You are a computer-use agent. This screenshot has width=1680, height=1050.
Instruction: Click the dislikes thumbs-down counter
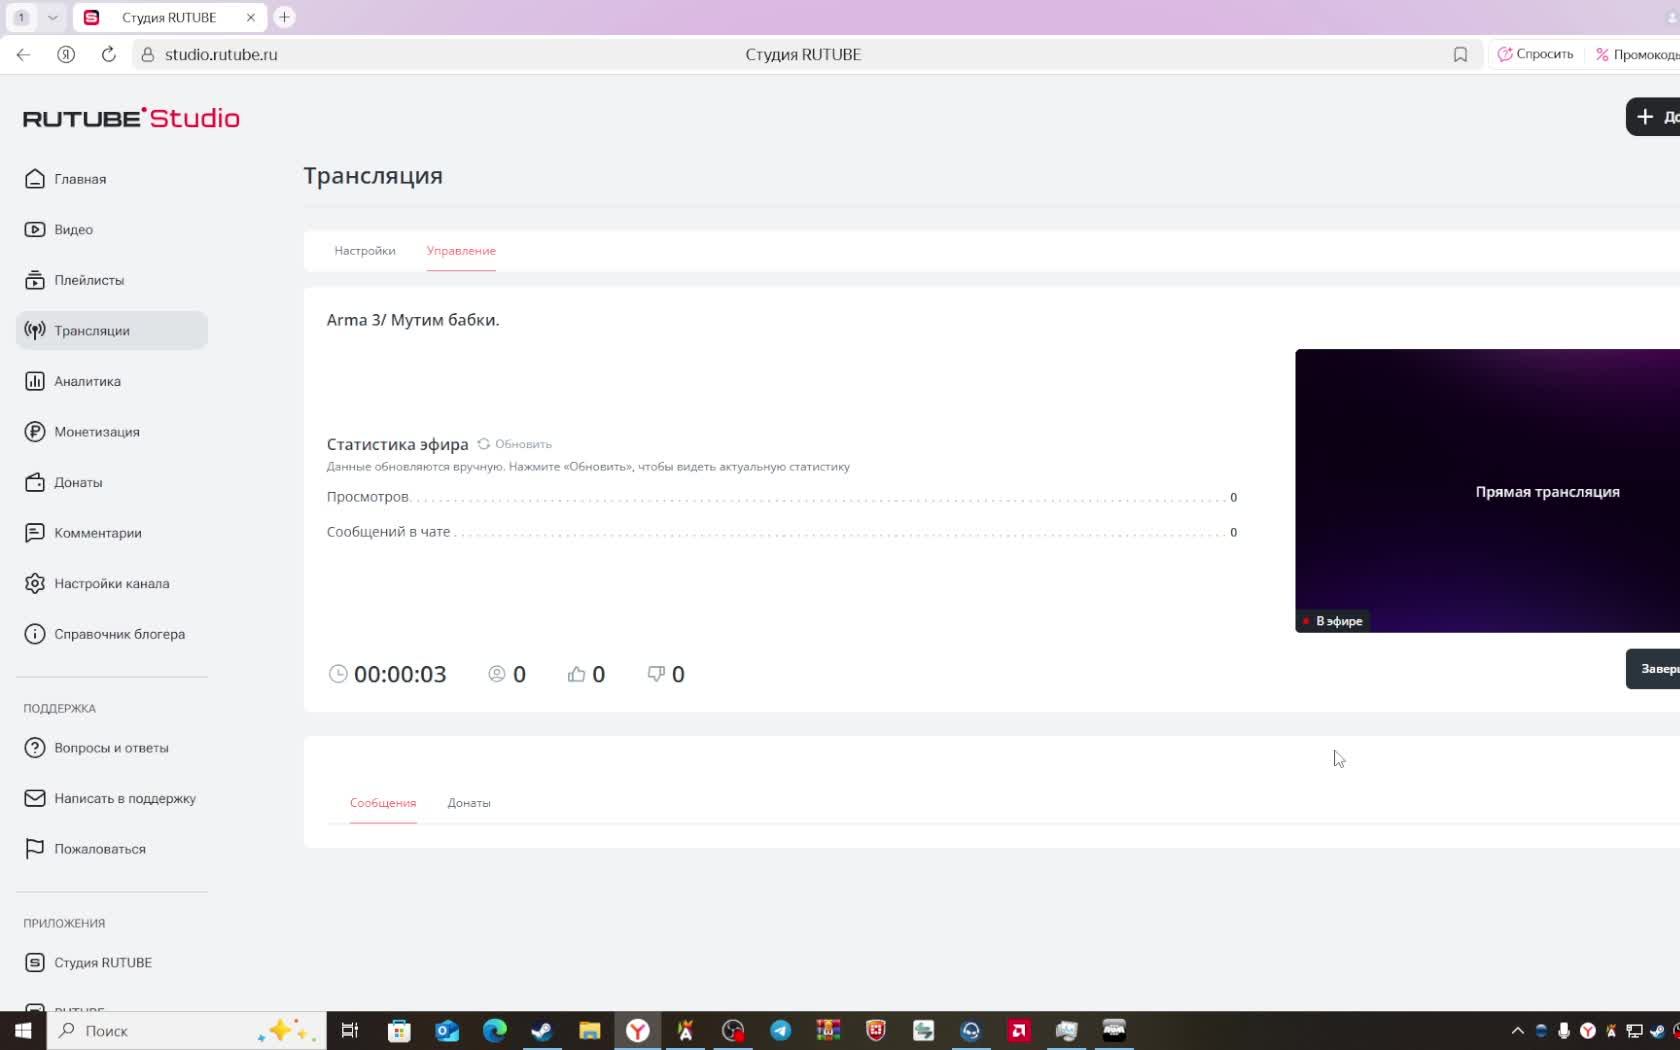point(665,674)
